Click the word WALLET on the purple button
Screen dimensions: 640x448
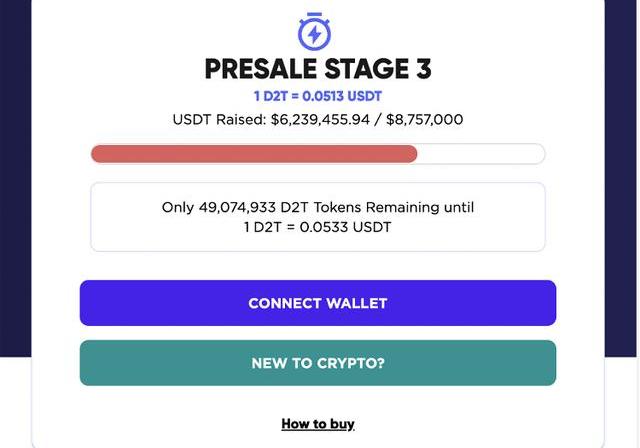(x=355, y=303)
